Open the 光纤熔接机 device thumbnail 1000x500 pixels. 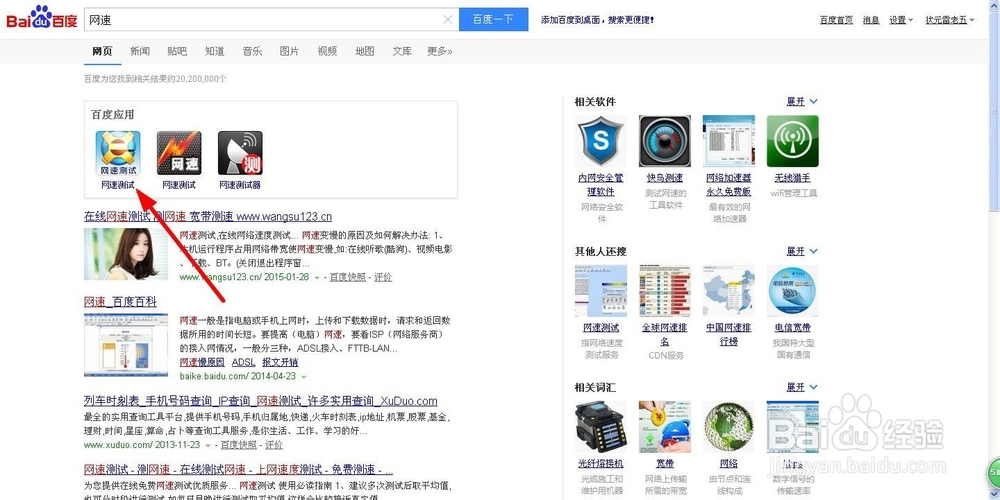601,427
